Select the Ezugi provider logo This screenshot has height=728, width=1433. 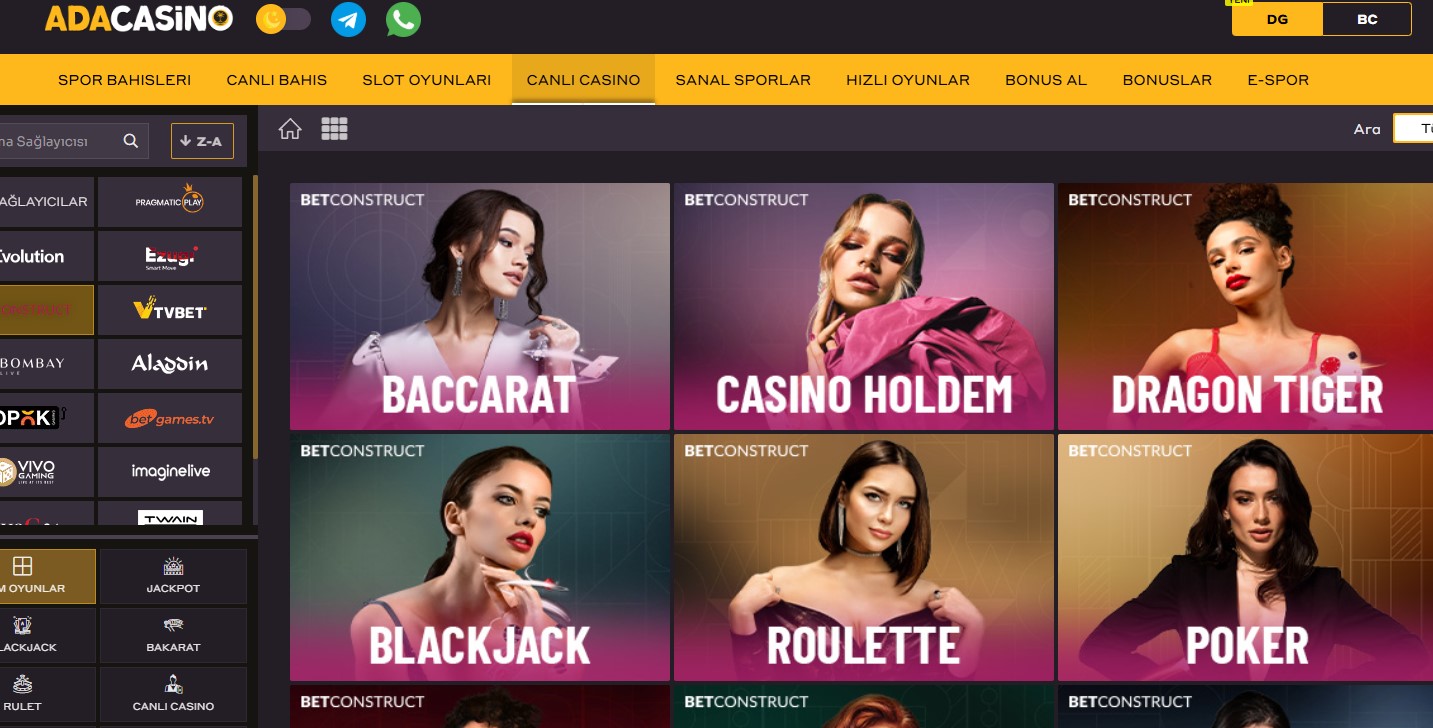(x=169, y=255)
